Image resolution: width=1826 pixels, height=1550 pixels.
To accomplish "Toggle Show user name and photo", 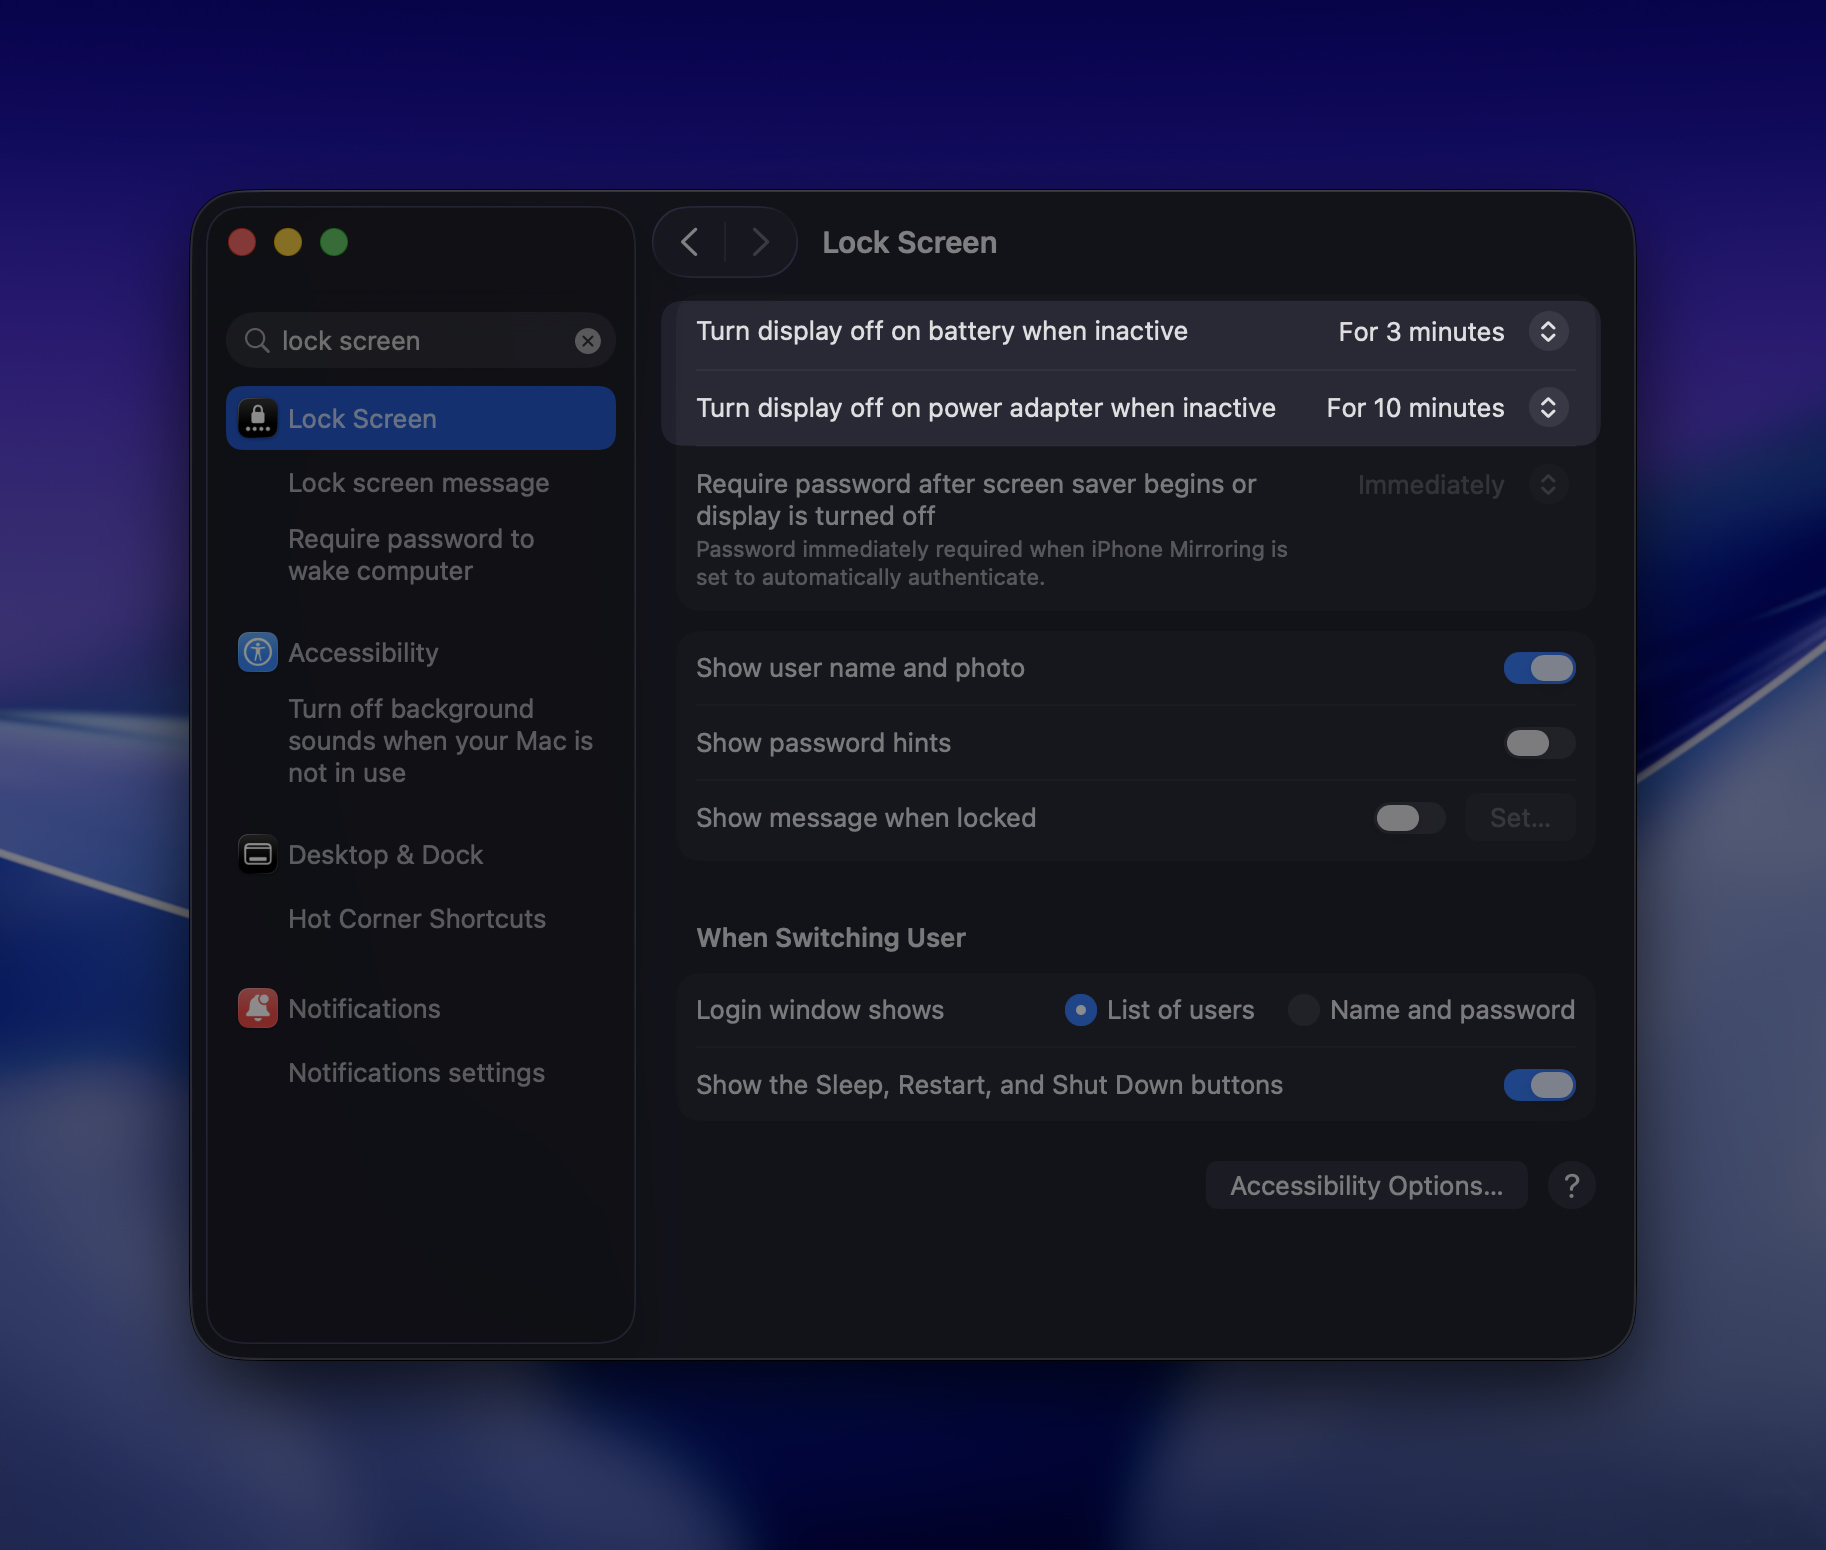I will click(x=1539, y=668).
